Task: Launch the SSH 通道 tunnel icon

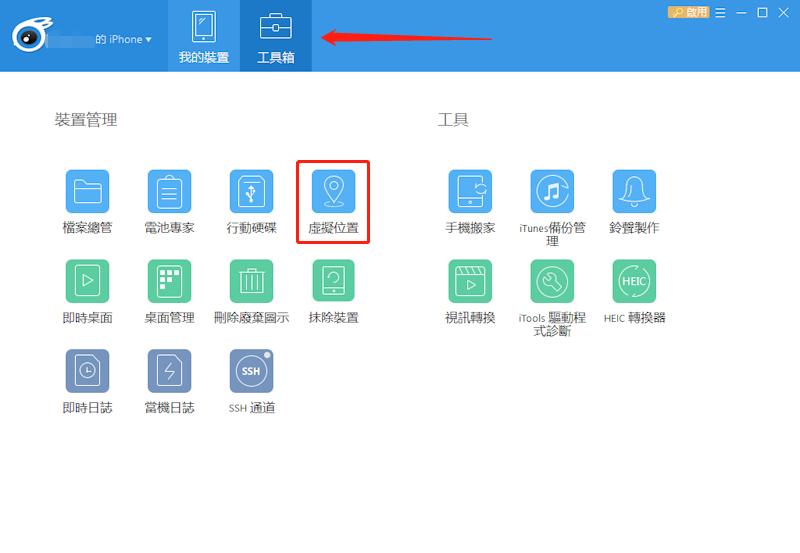Action: coord(252,371)
